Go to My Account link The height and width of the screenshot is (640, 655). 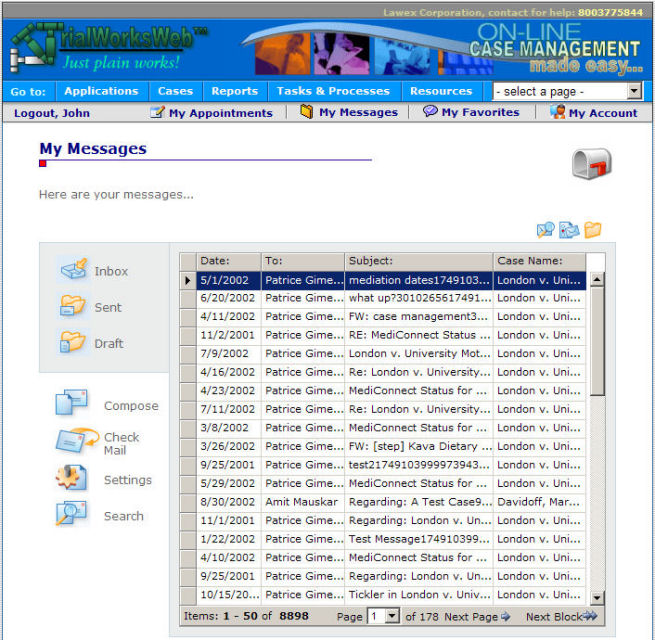point(603,113)
